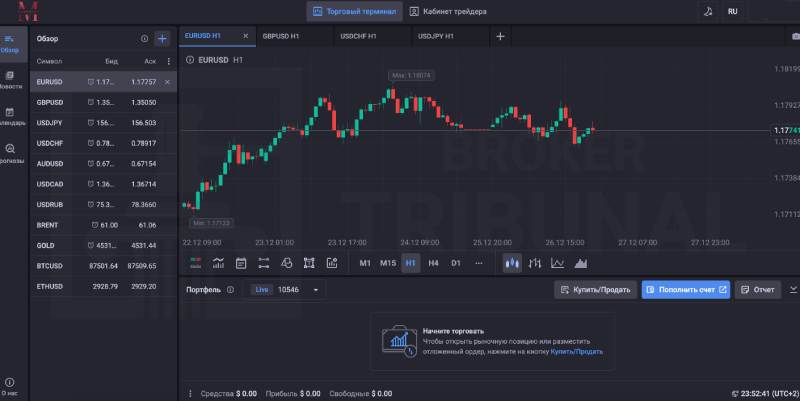Screen dimensions: 800x401
Task: Open the Кабинет трейдера tab
Action: (449, 11)
